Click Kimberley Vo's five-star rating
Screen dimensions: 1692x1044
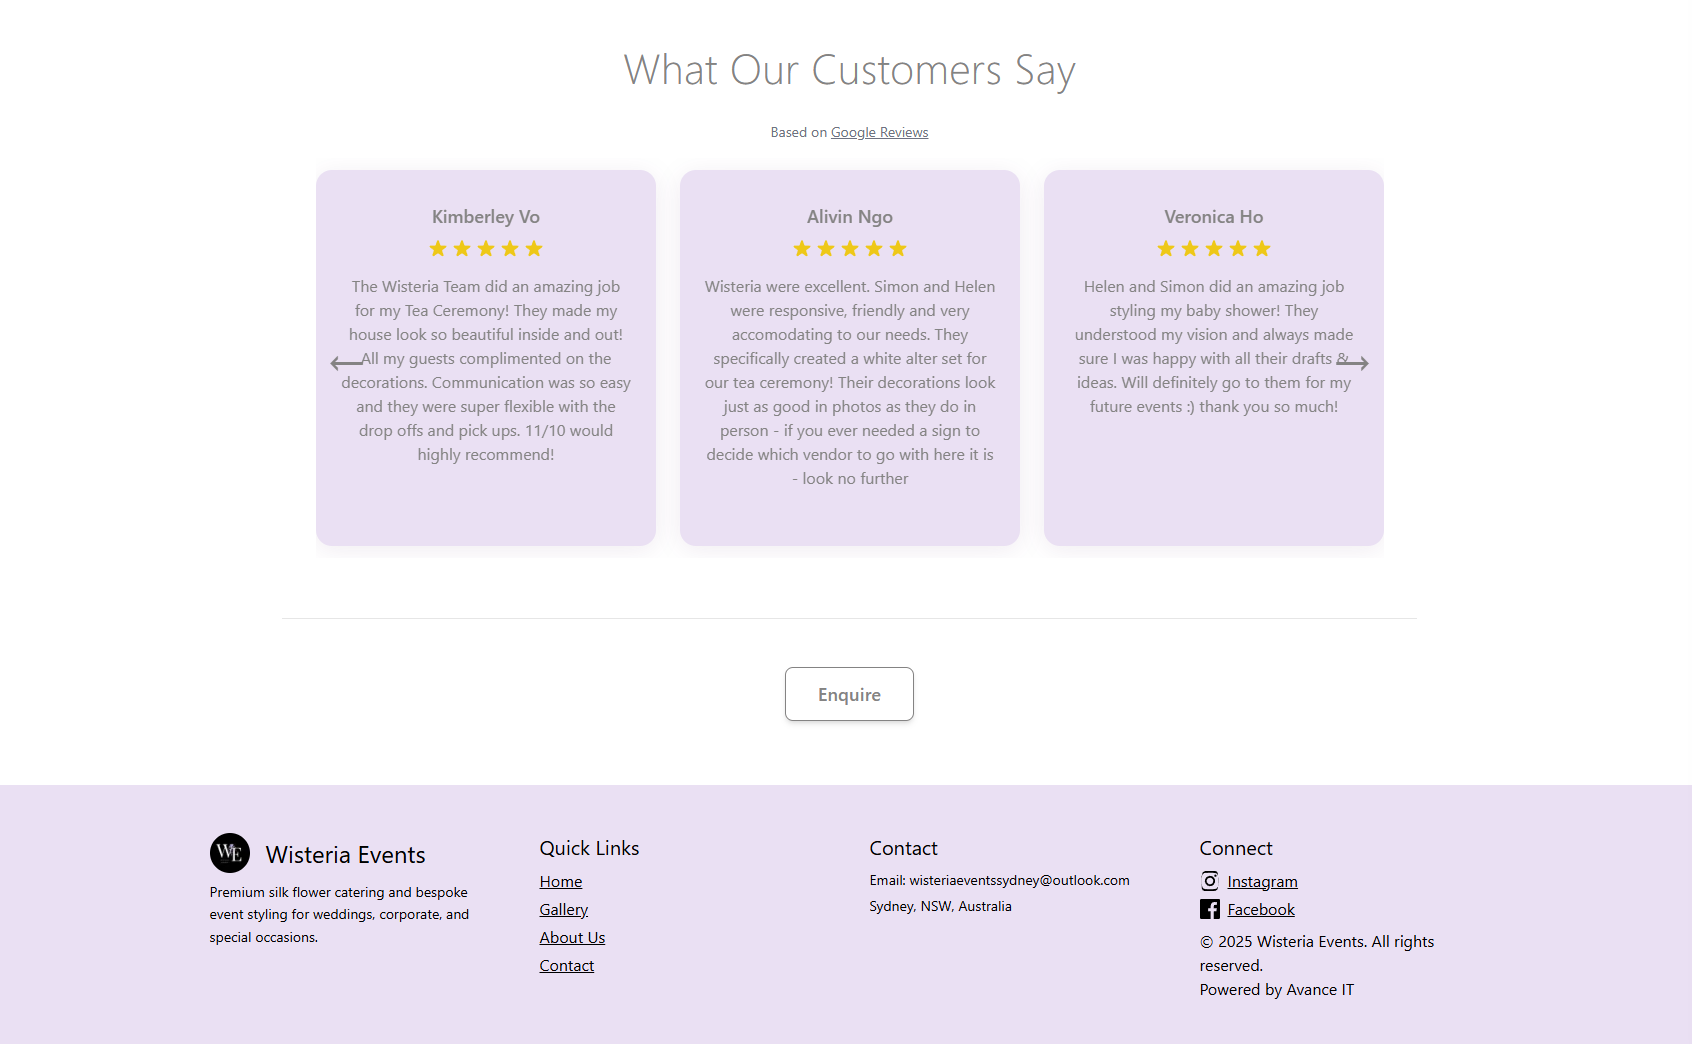[486, 249]
